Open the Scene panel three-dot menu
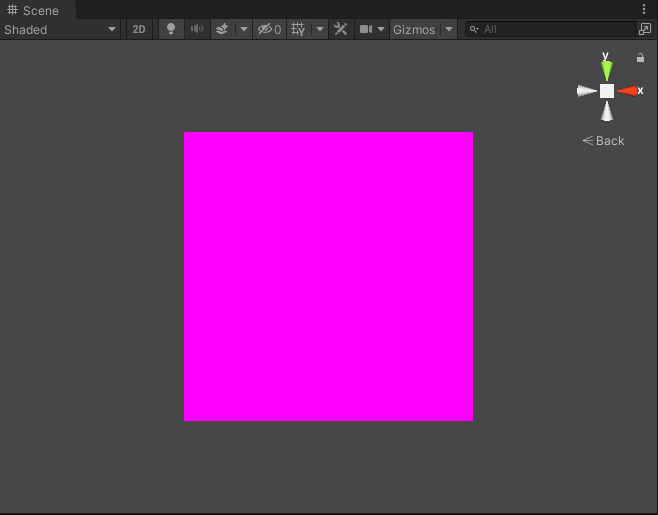The width and height of the screenshot is (658, 515). (x=644, y=9)
